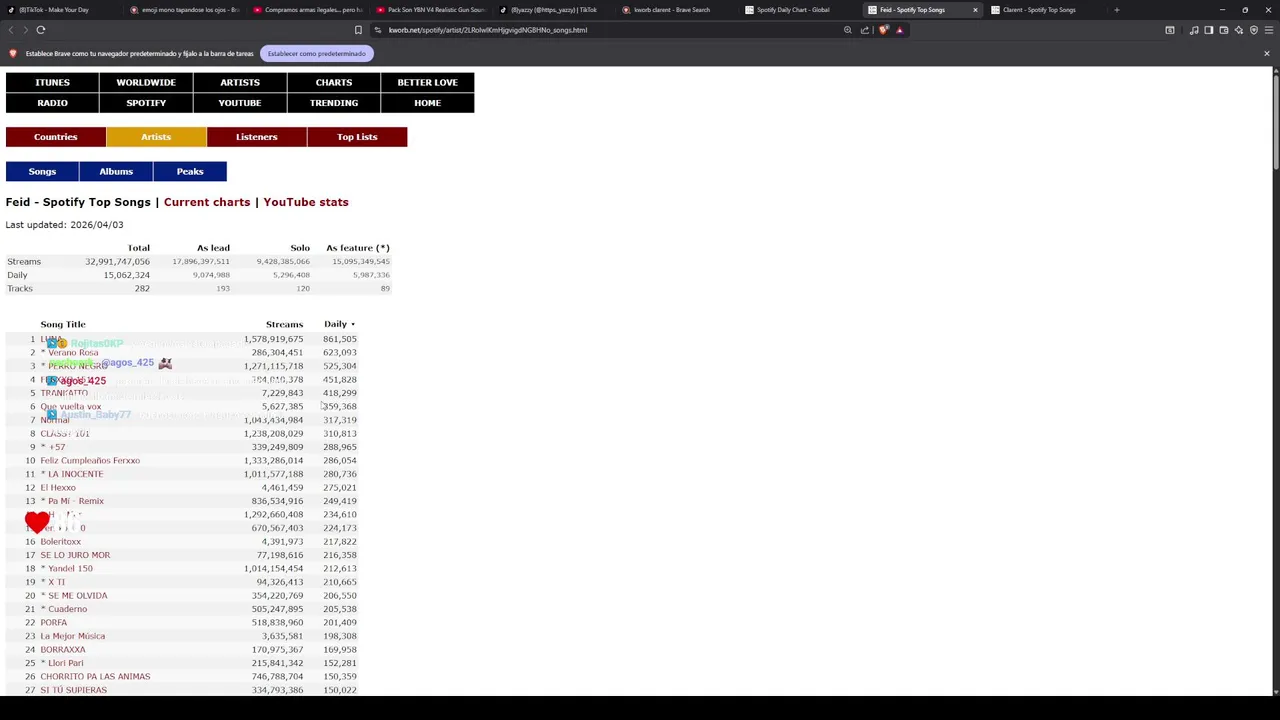This screenshot has height=720, width=1280.
Task: Click the extension icon left of playlist icon
Action: (x=1170, y=30)
